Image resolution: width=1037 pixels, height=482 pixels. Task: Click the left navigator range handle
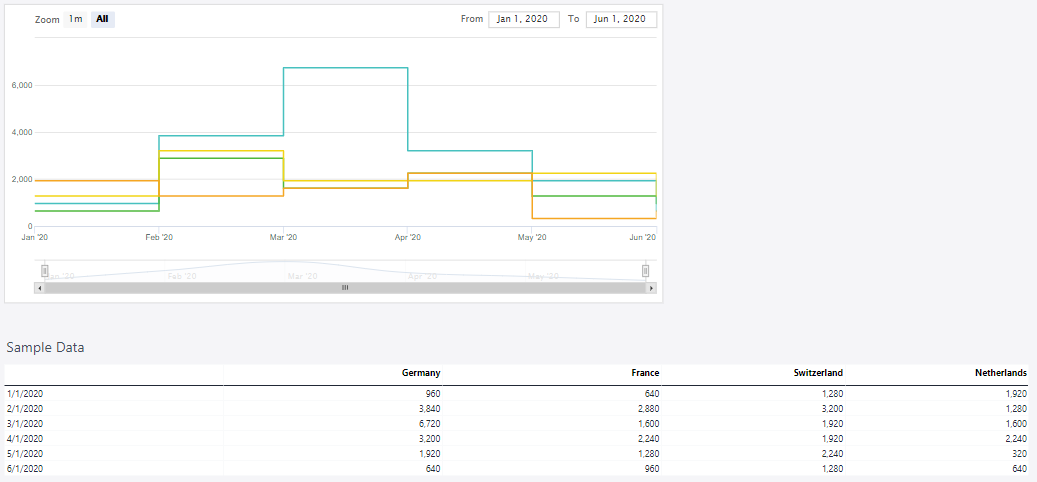click(45, 271)
